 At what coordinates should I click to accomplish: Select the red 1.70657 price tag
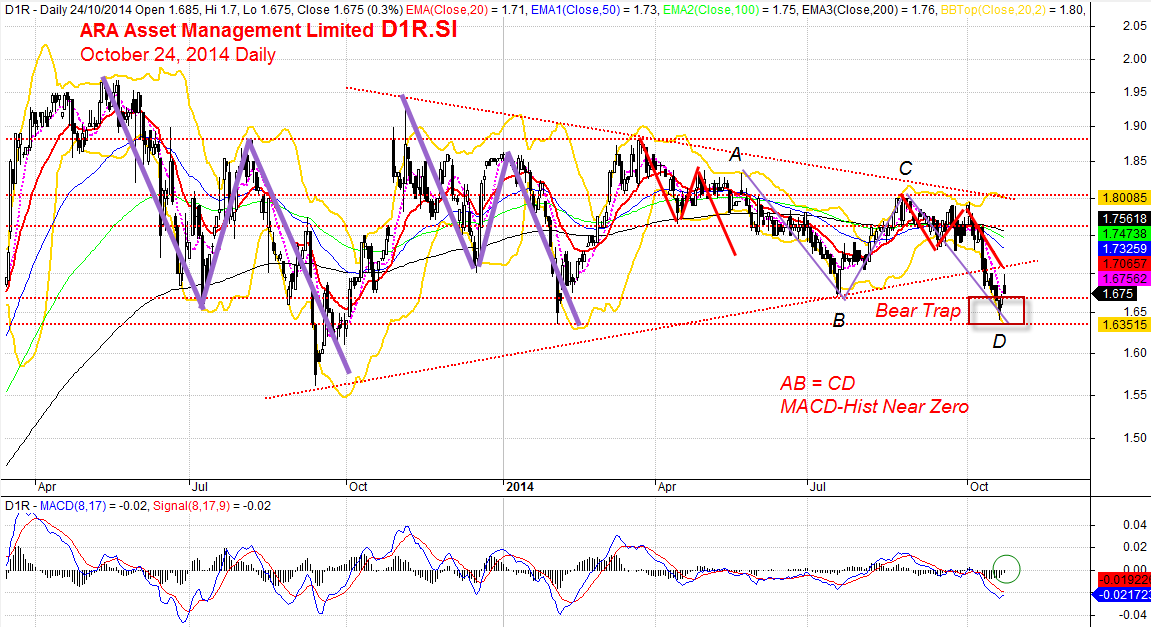point(1123,264)
